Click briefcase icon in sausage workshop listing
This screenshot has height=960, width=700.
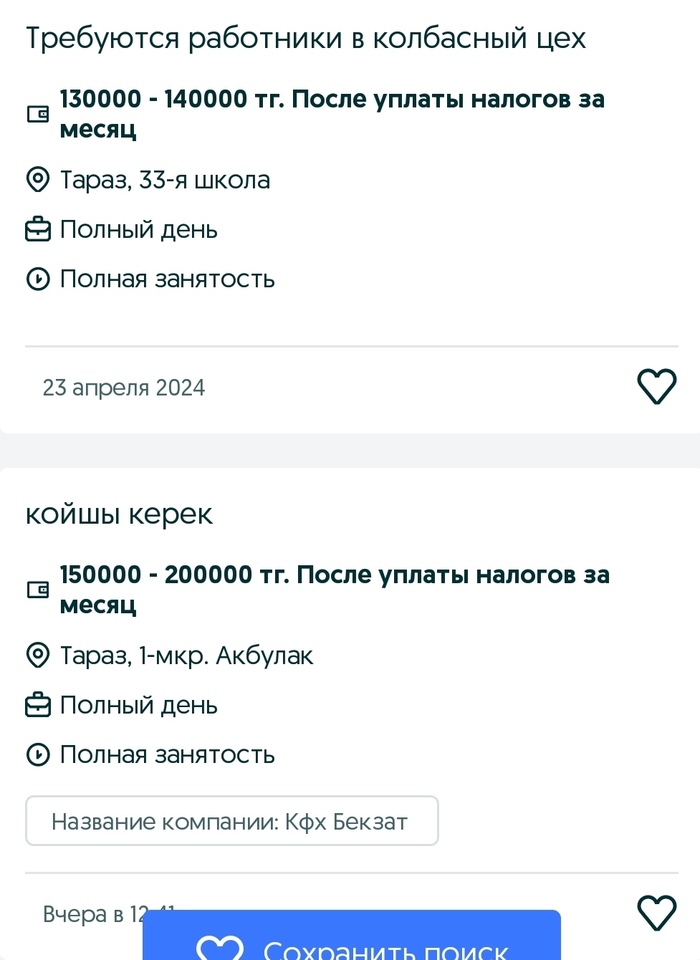pos(37,230)
